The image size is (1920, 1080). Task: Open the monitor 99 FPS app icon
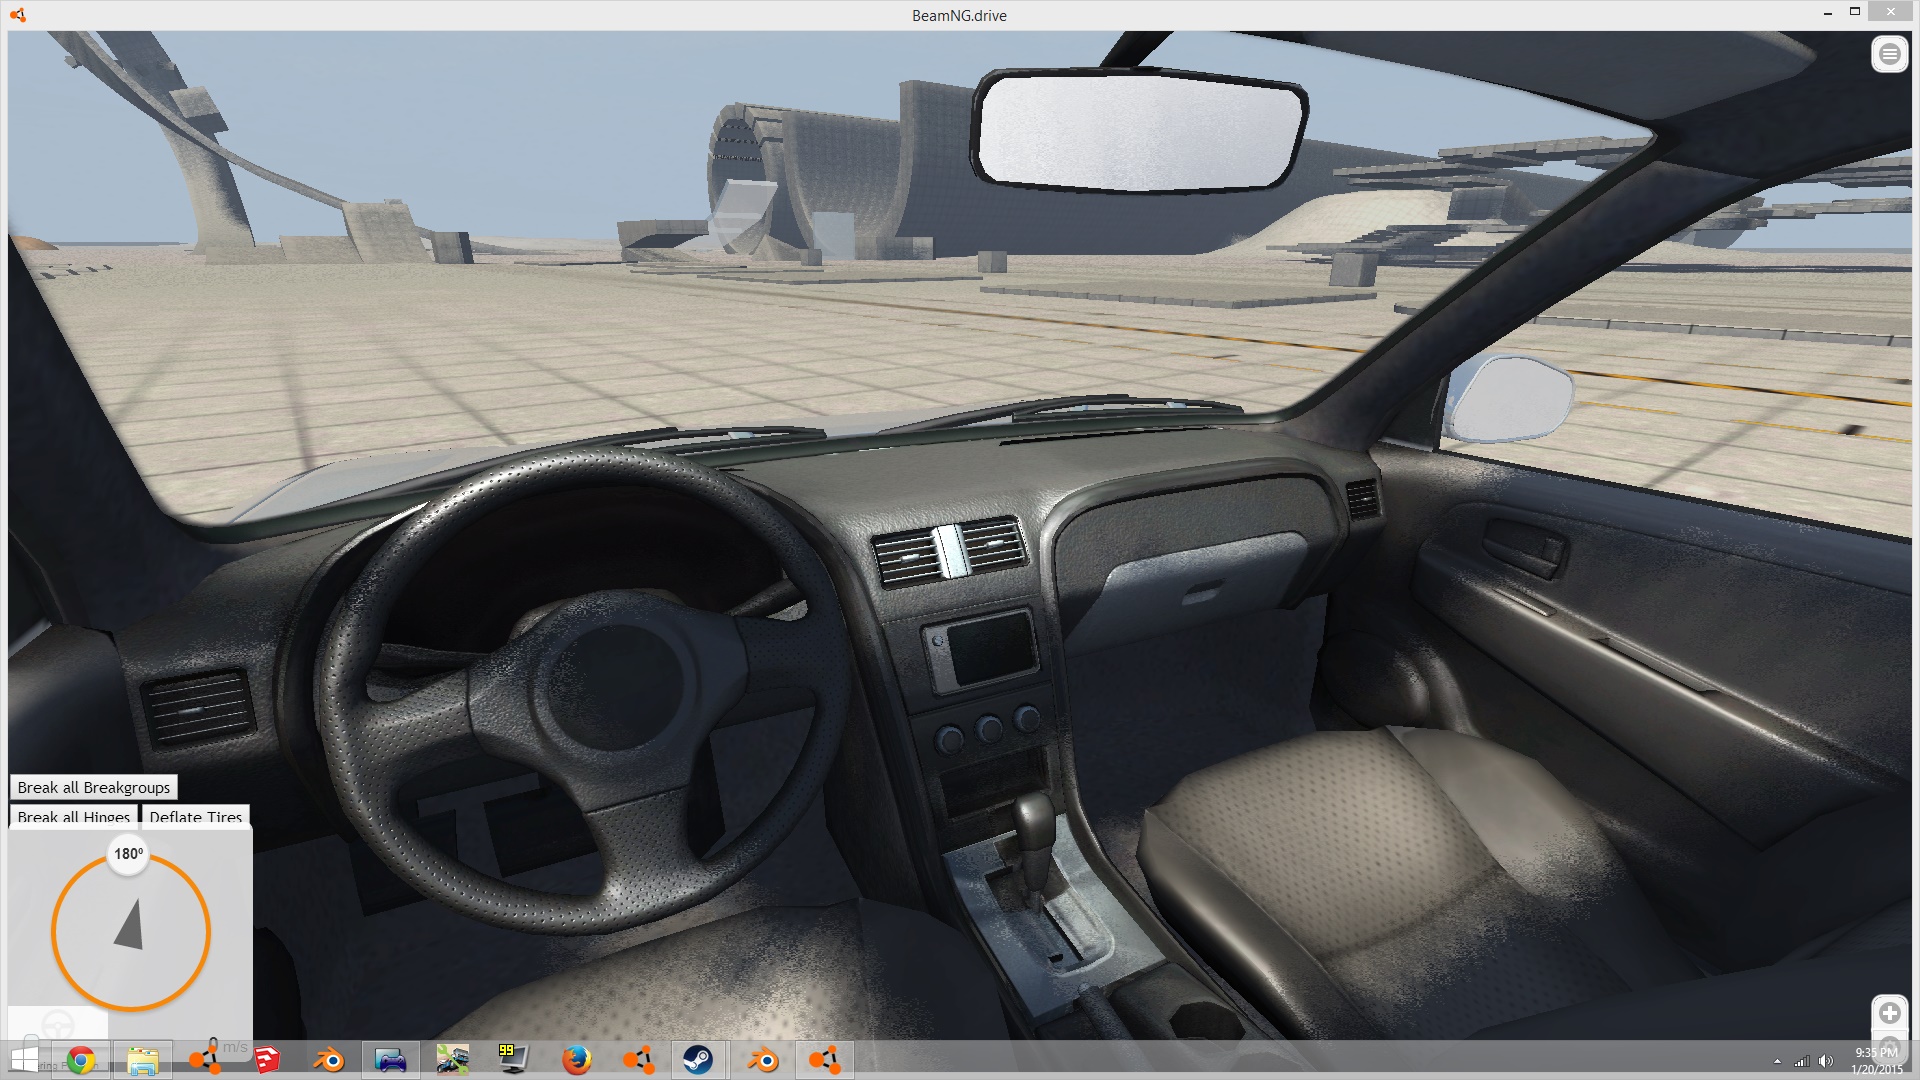click(513, 1060)
